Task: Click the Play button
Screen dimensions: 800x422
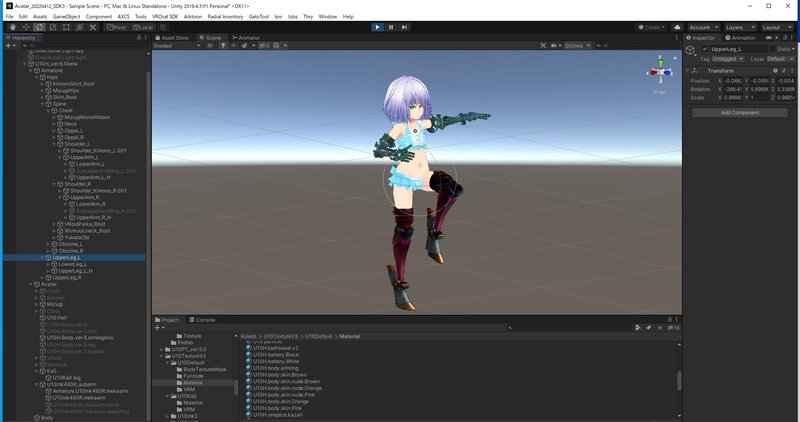Action: click(x=377, y=27)
